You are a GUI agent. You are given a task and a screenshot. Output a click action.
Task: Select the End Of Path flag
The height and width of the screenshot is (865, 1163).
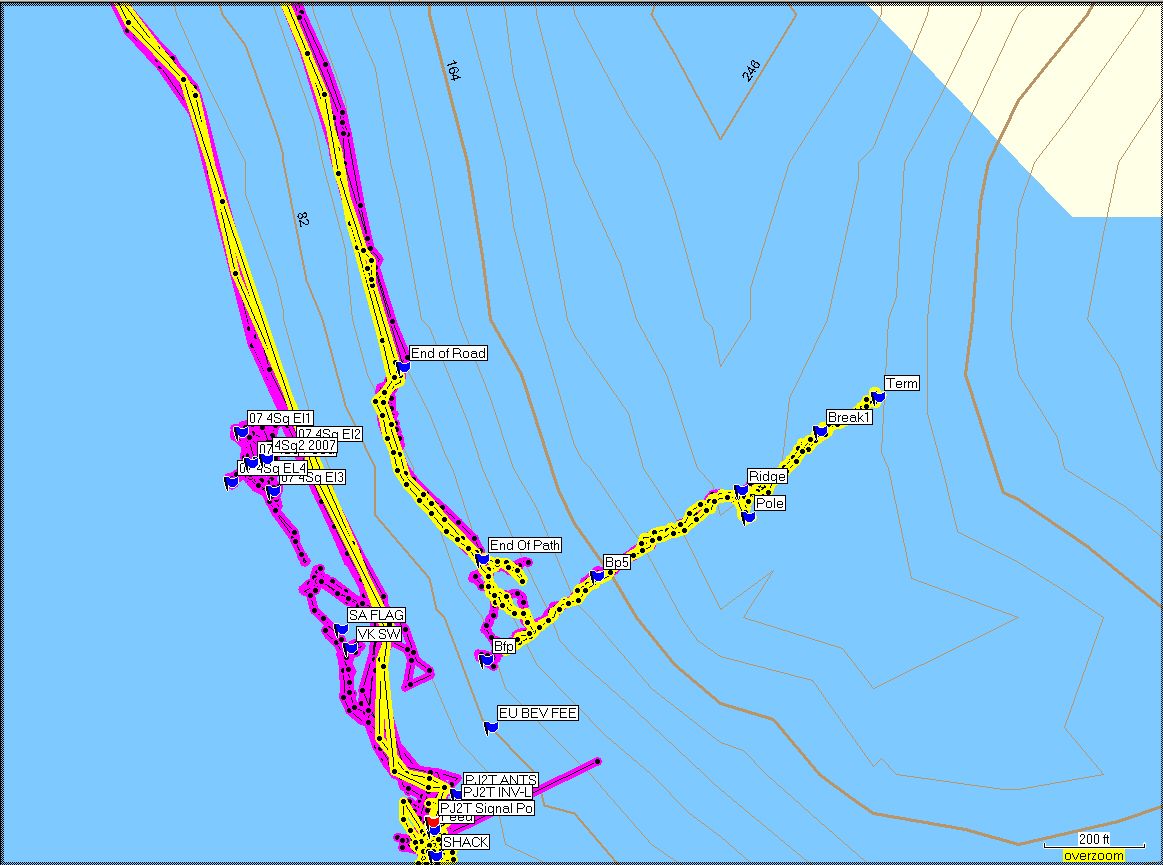click(x=482, y=559)
